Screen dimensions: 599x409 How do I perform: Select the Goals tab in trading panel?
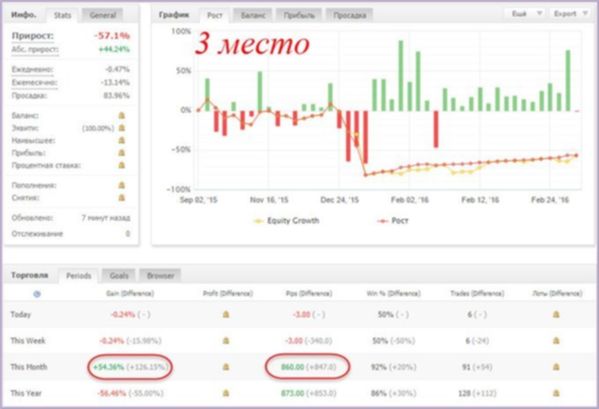tap(119, 276)
